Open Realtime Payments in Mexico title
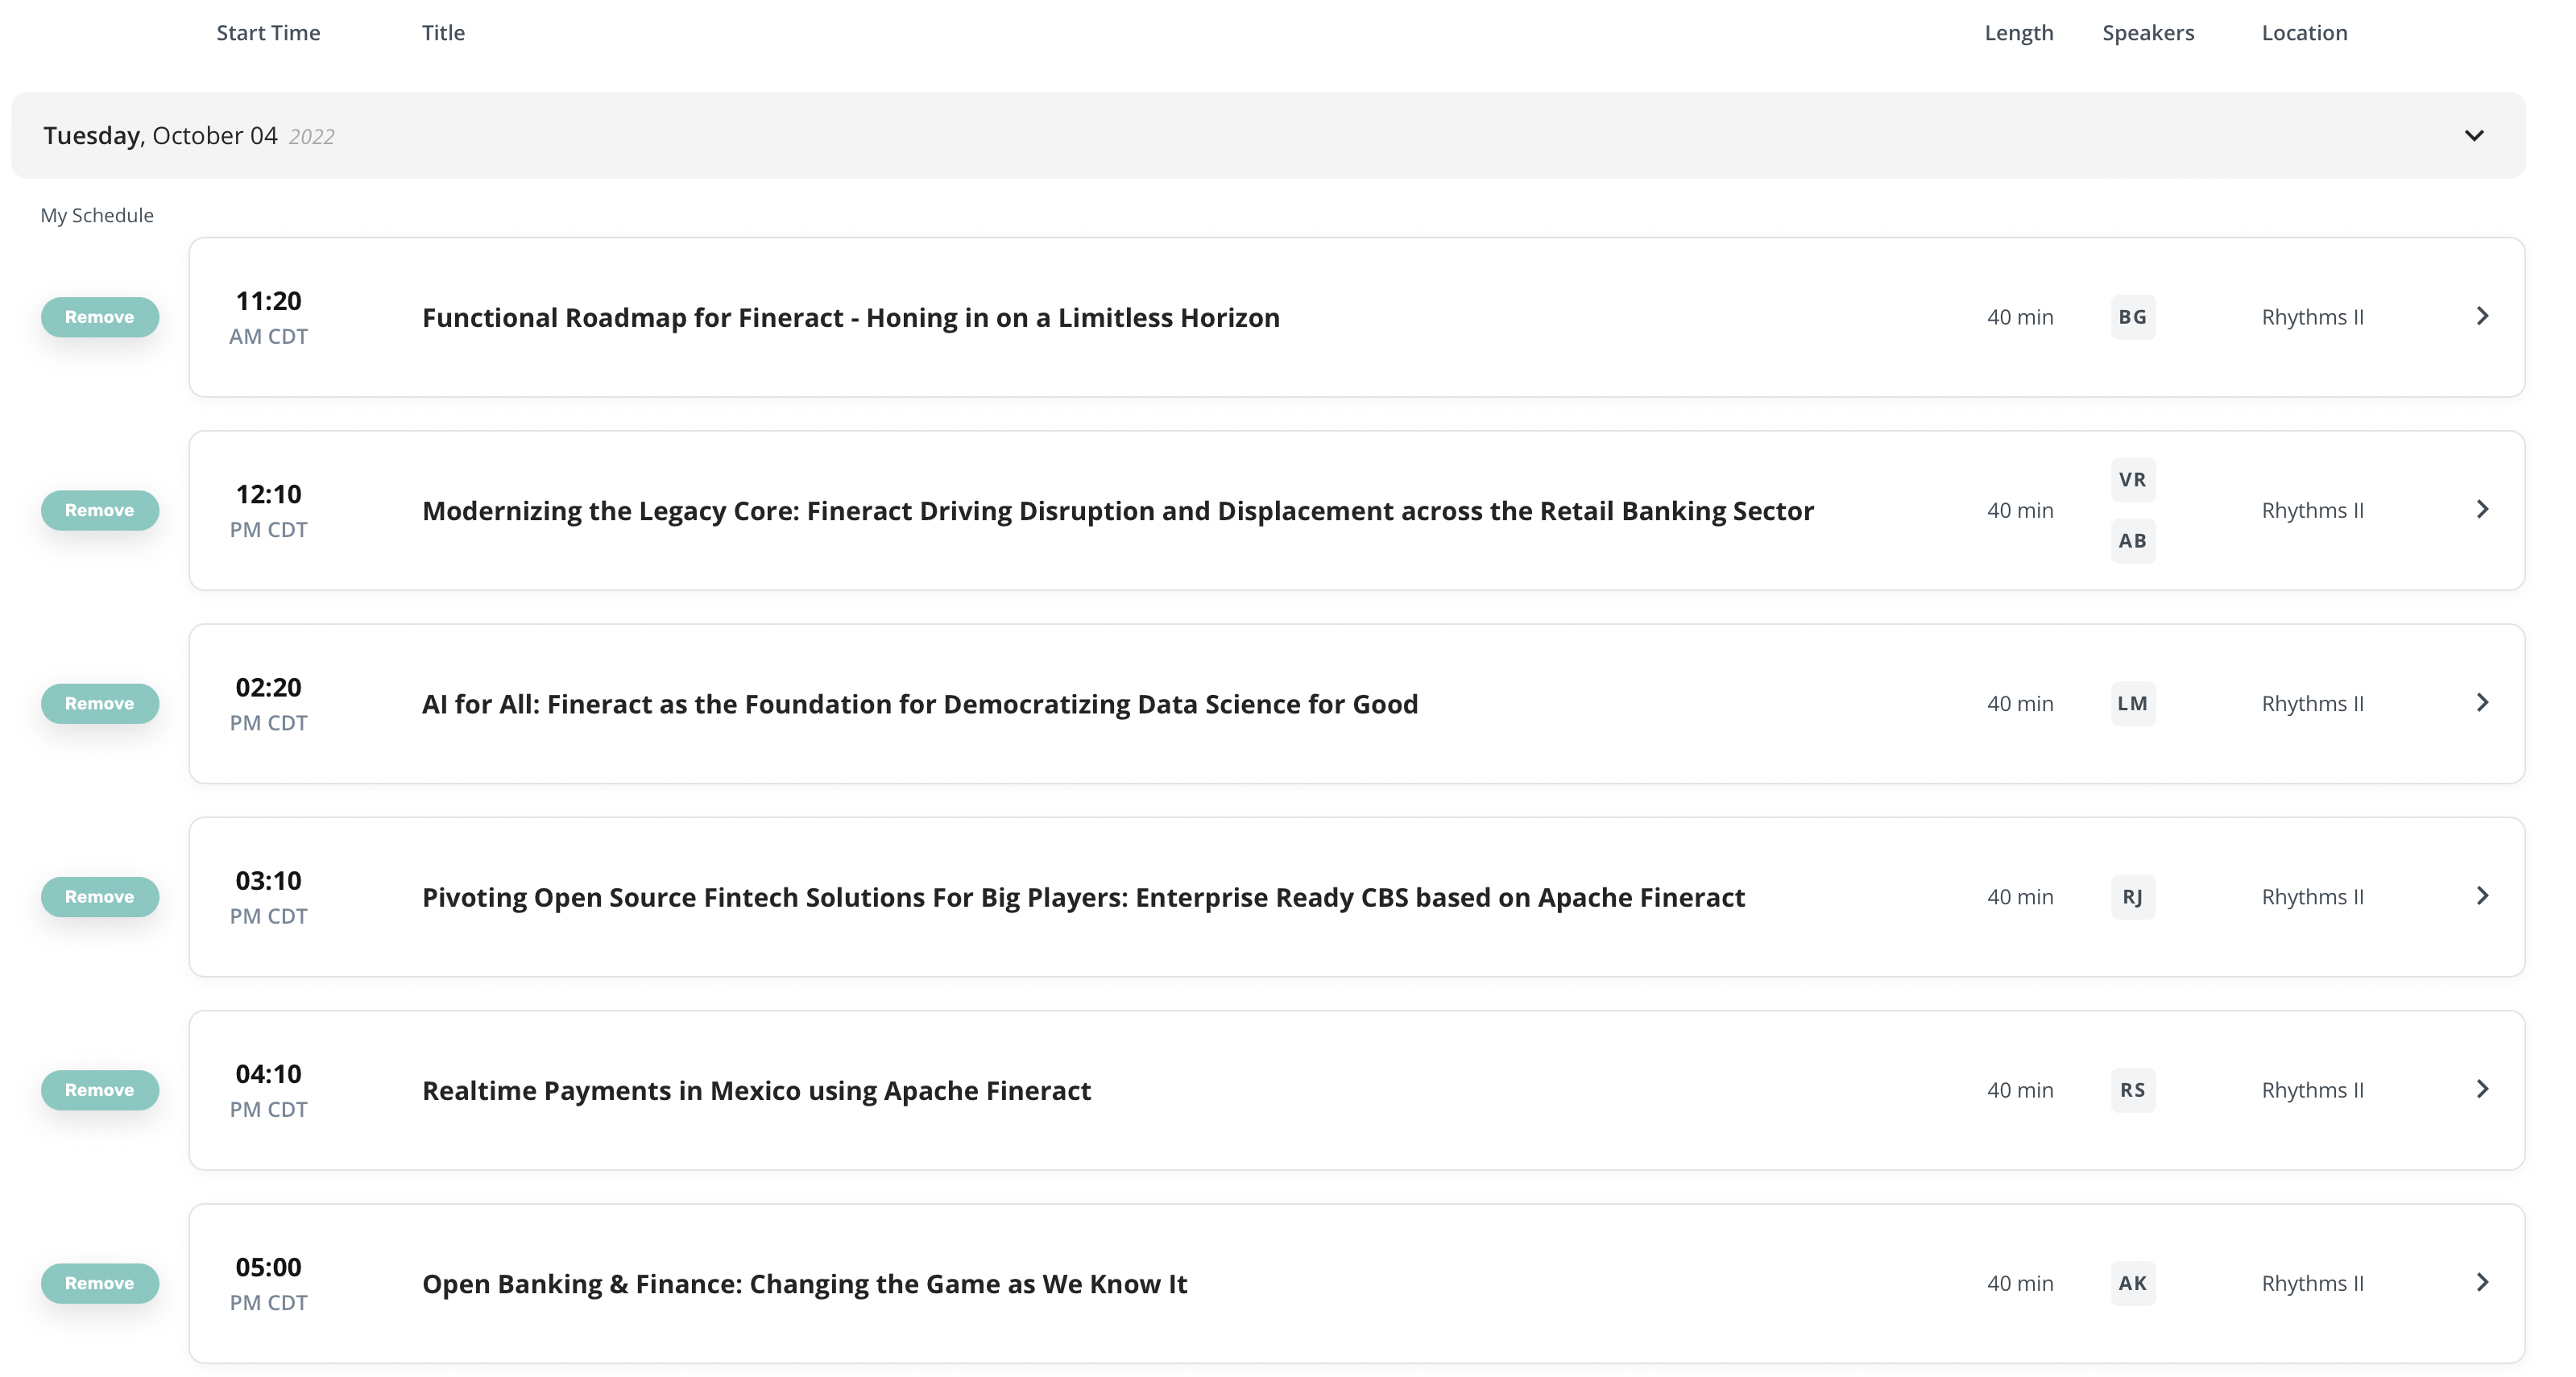 tap(756, 1091)
